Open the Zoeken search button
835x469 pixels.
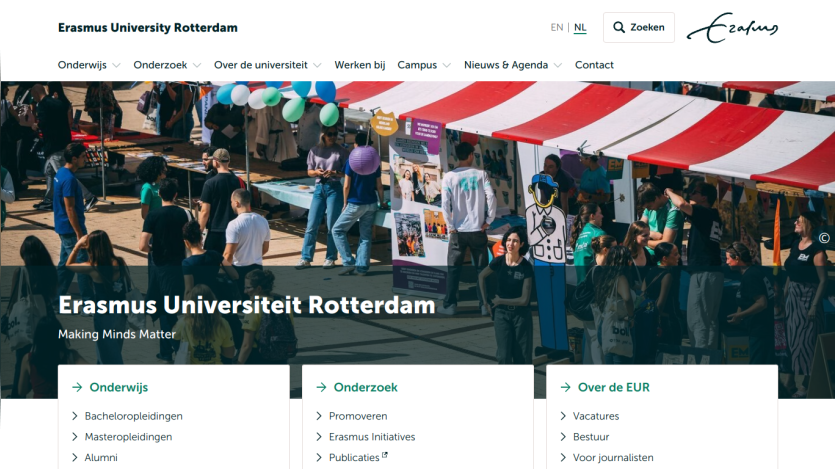click(x=638, y=27)
